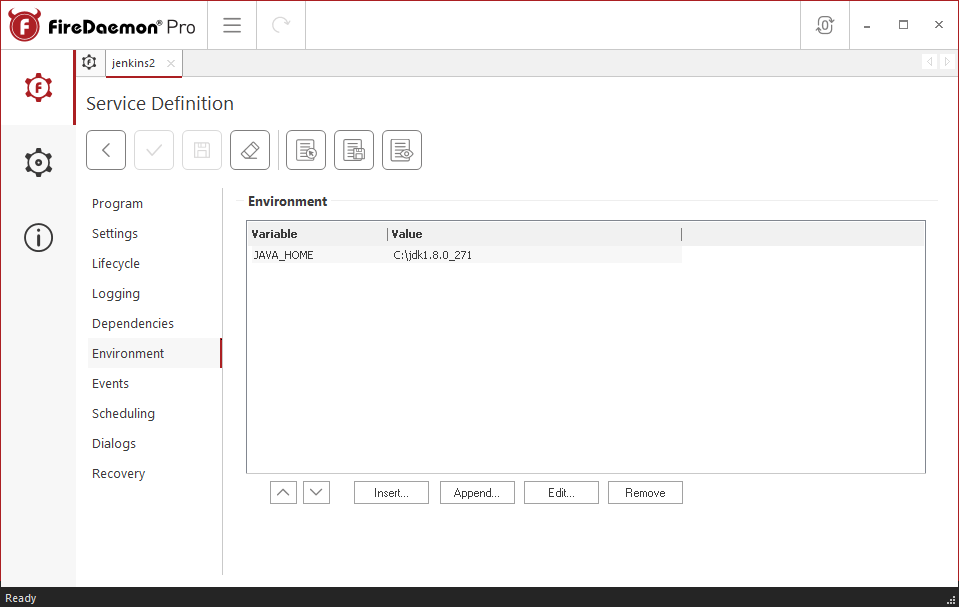Click the tab scroll left arrow
Image resolution: width=959 pixels, height=607 pixels.
click(929, 62)
